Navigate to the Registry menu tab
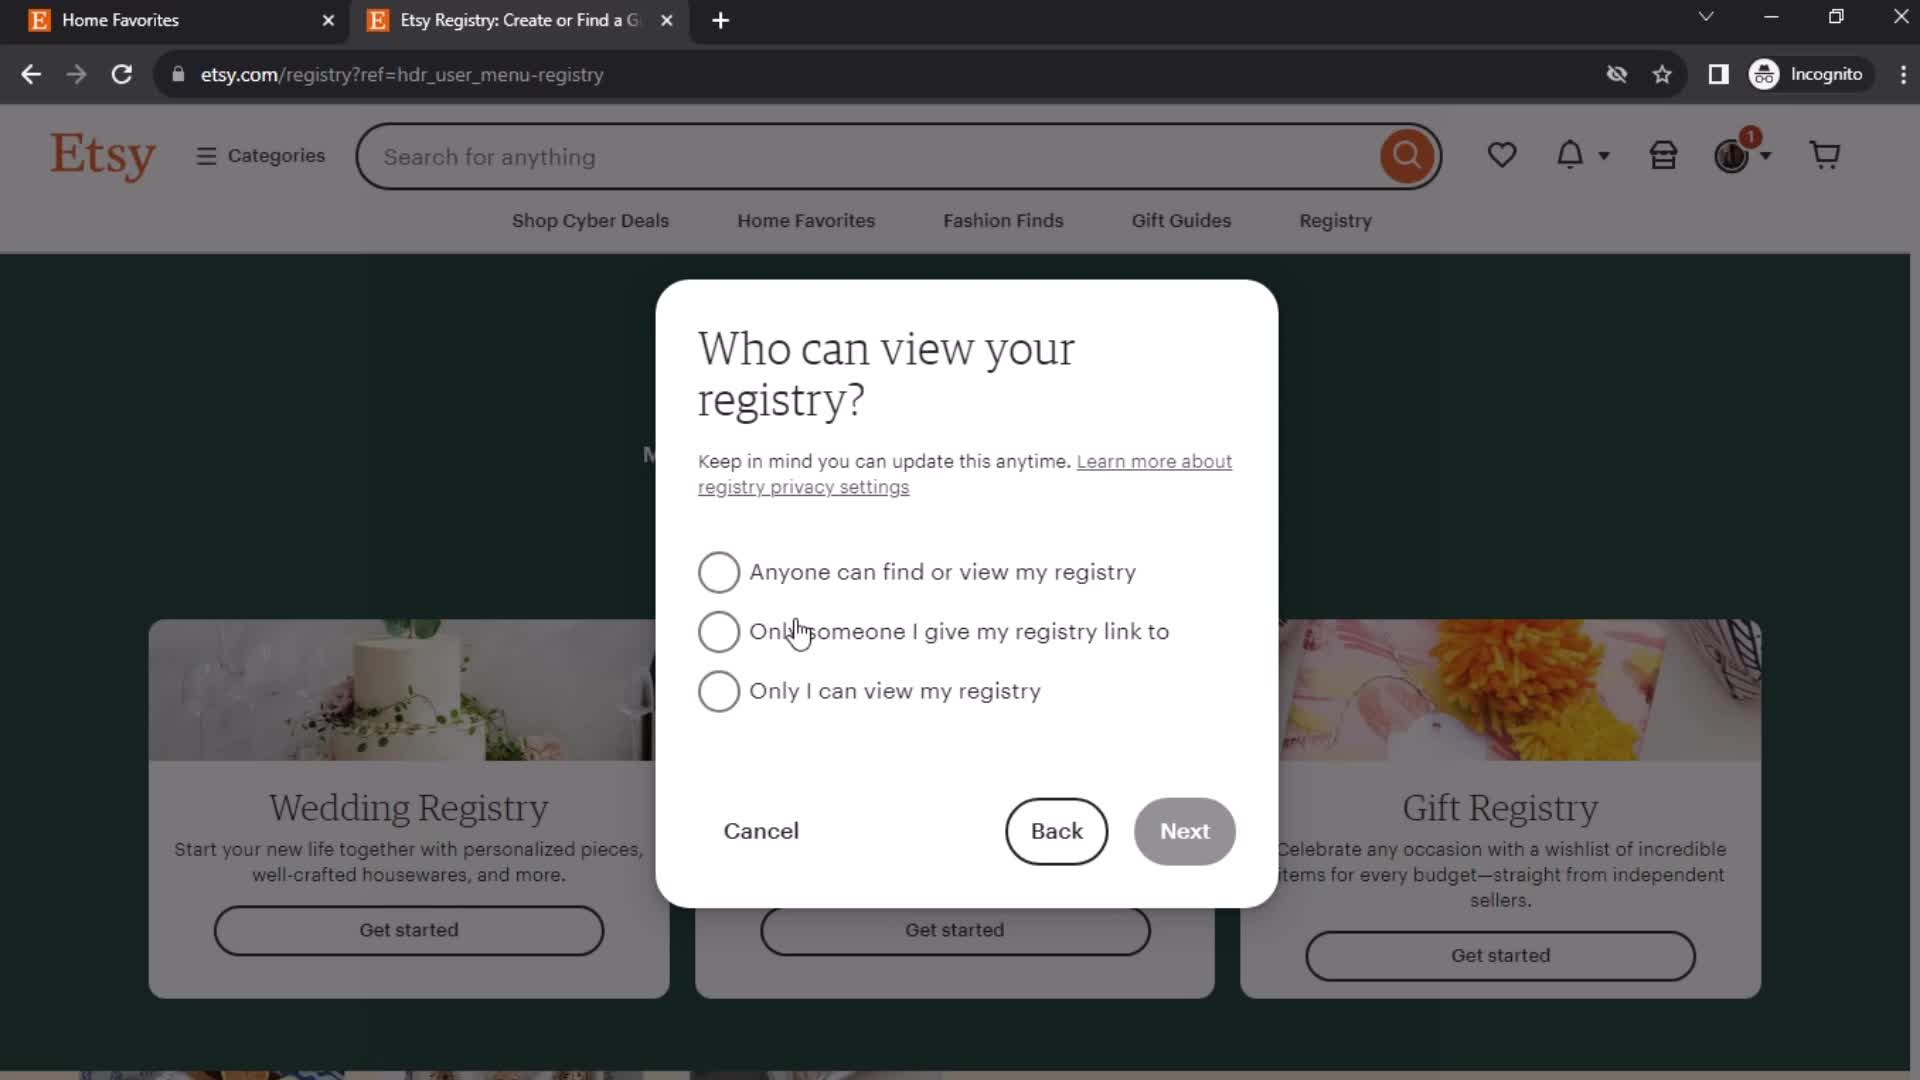 coord(1337,220)
